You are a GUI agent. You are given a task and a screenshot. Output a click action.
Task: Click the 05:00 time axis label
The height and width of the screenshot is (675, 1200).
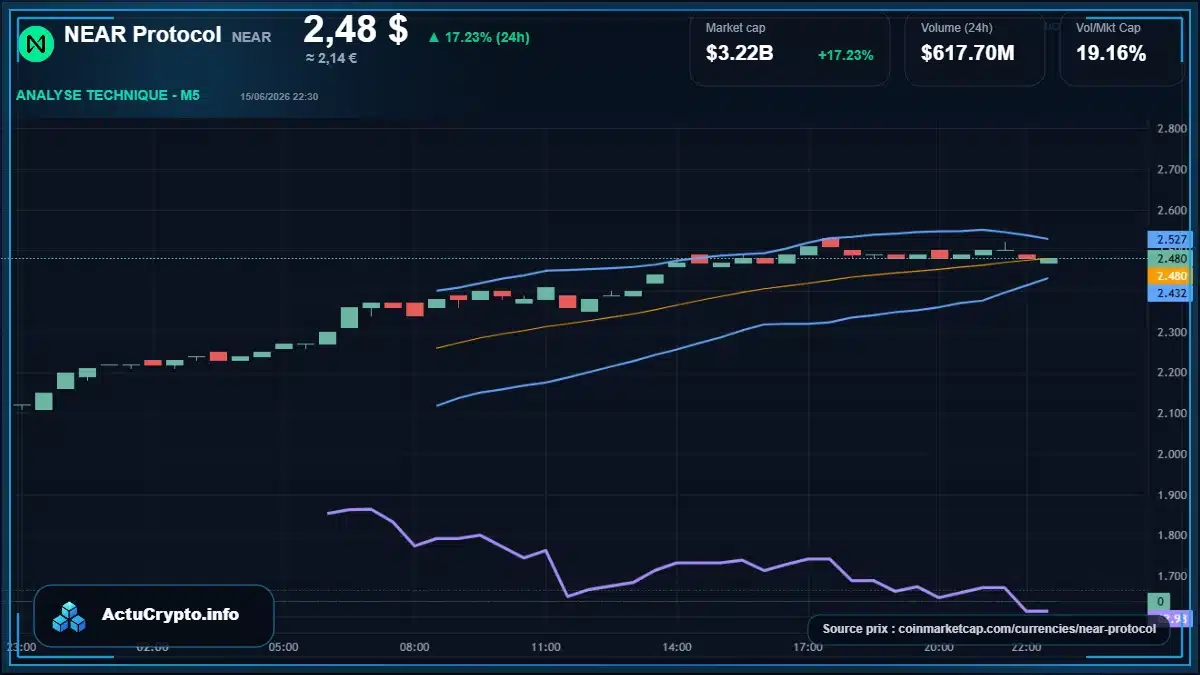point(283,647)
